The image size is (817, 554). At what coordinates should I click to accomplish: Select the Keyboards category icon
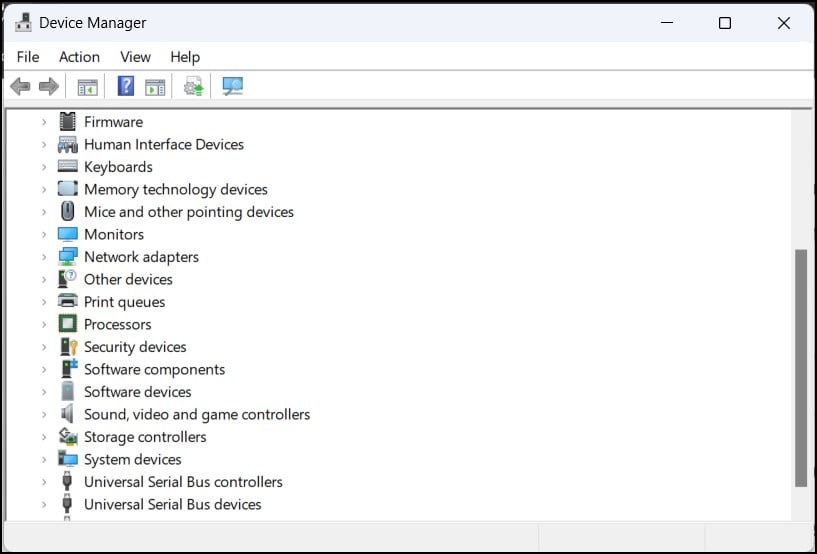point(67,166)
